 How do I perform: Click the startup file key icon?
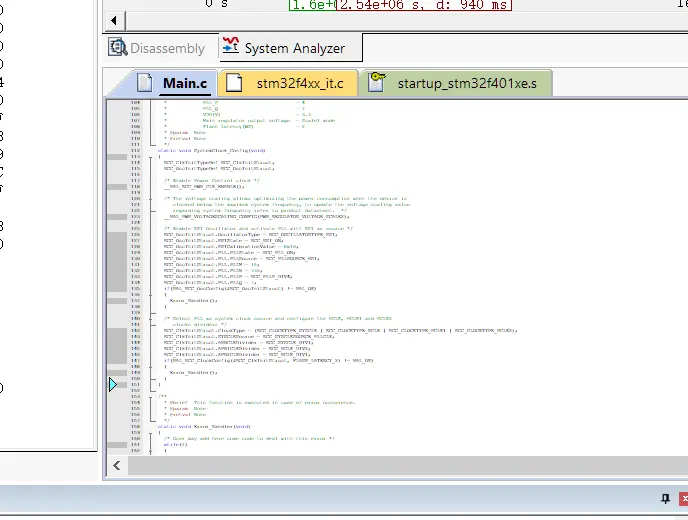point(377,83)
